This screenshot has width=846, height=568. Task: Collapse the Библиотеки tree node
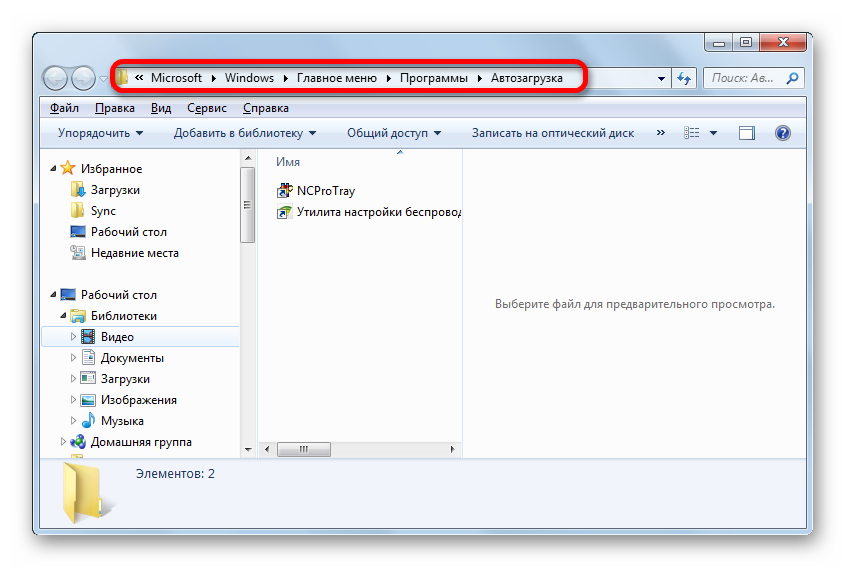[62, 316]
